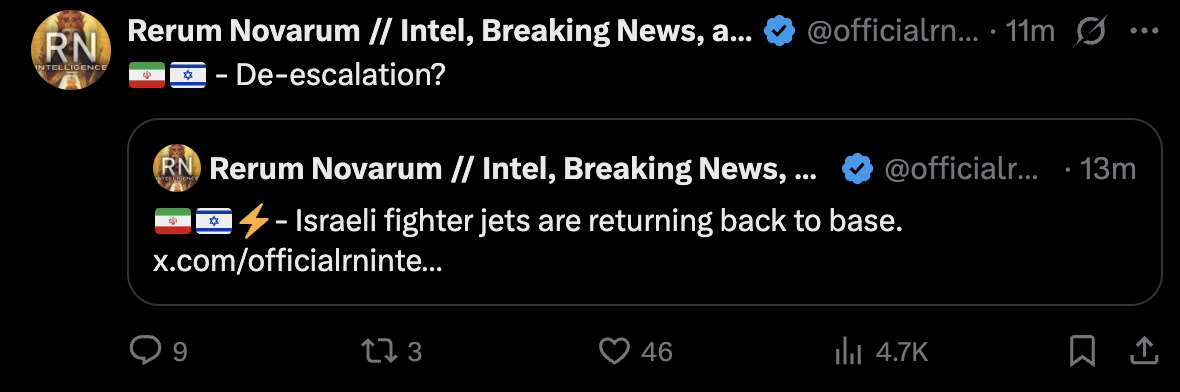Screen dimensions: 1180x392
Task: Click the Grok slashed-circle icon
Action: [x=1090, y=32]
